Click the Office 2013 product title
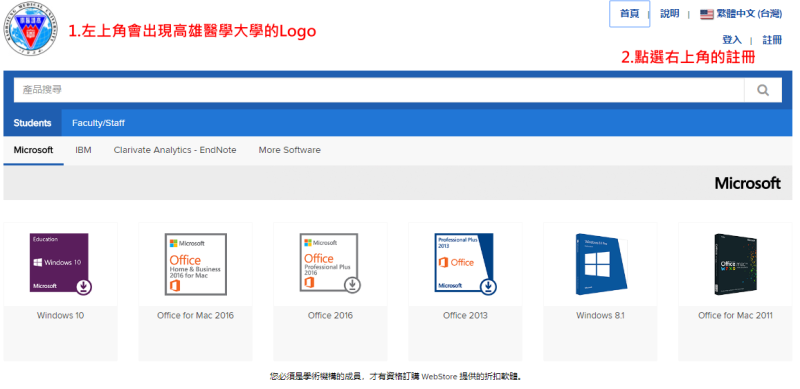Viewport: 800px width, 389px height. pos(465,315)
